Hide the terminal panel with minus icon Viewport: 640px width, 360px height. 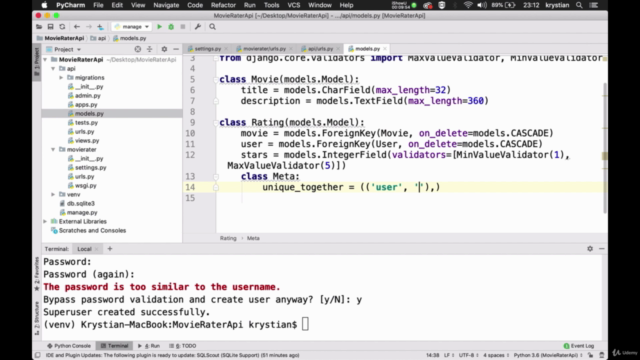[602, 249]
